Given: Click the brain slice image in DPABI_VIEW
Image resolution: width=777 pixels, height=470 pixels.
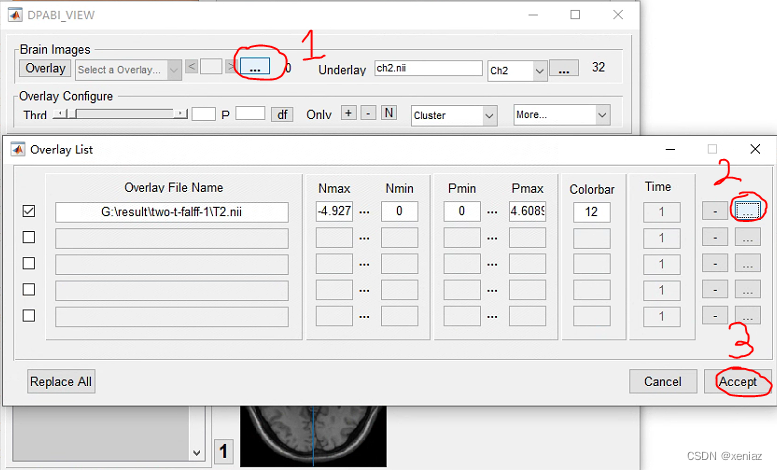Looking at the screenshot, I should tap(313, 436).
